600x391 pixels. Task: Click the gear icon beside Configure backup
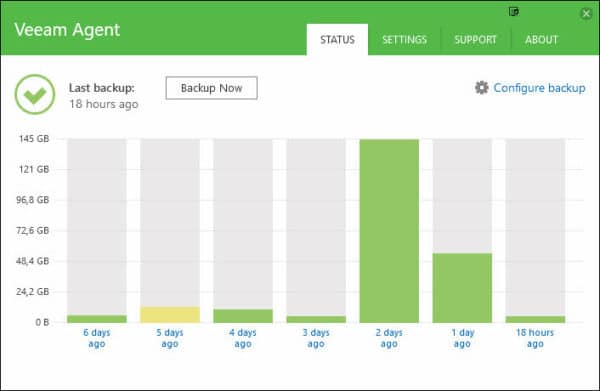(481, 88)
